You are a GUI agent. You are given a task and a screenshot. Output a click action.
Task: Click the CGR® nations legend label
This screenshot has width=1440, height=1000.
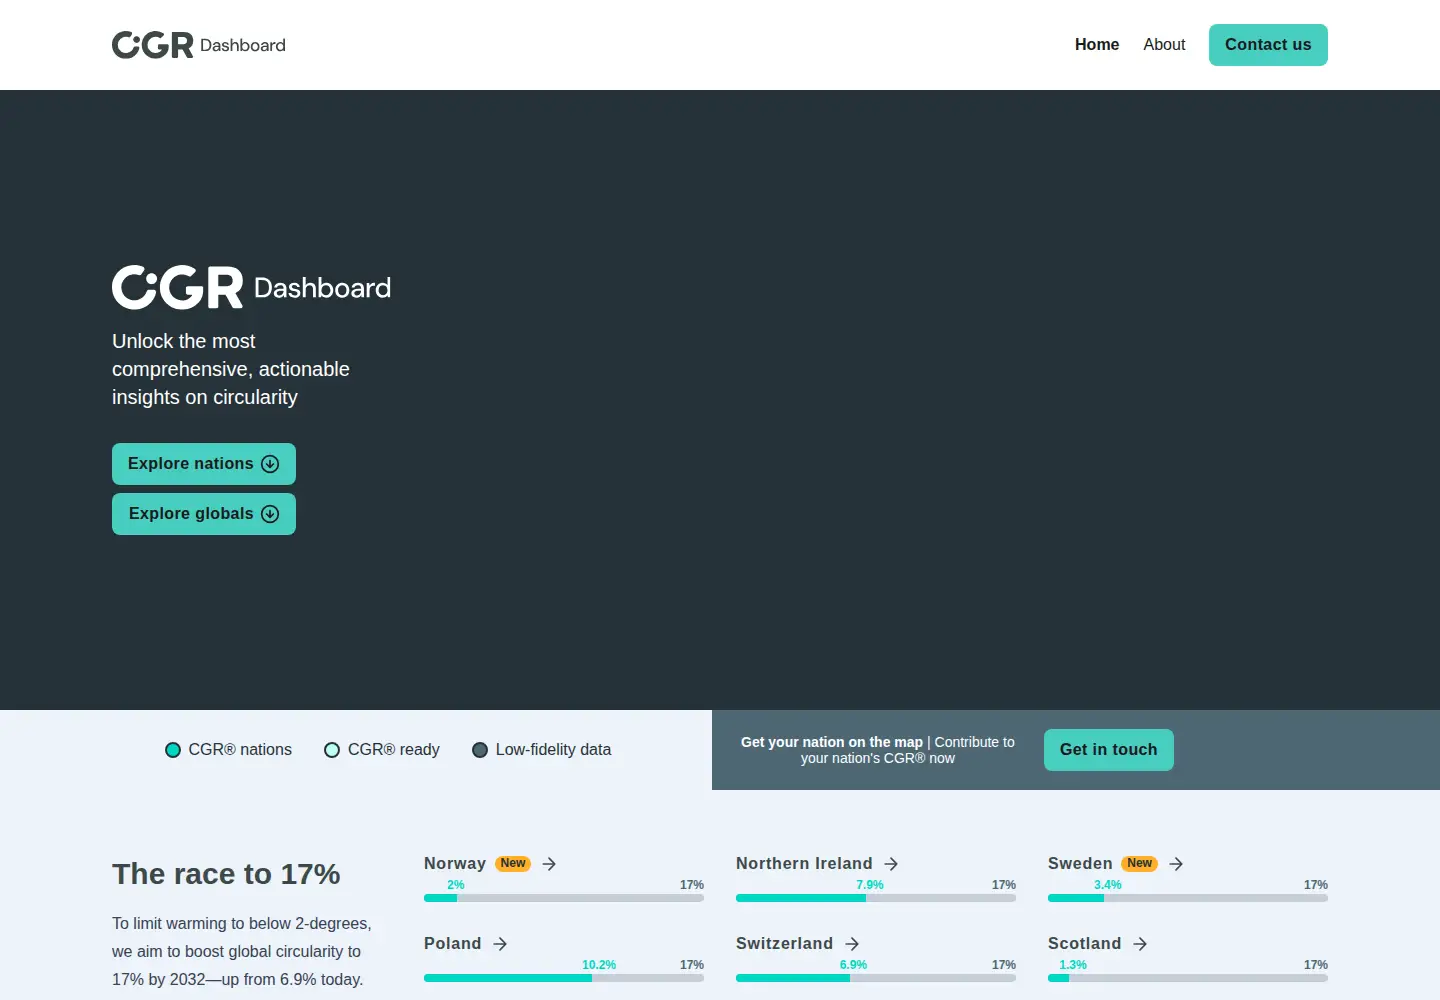(x=240, y=750)
